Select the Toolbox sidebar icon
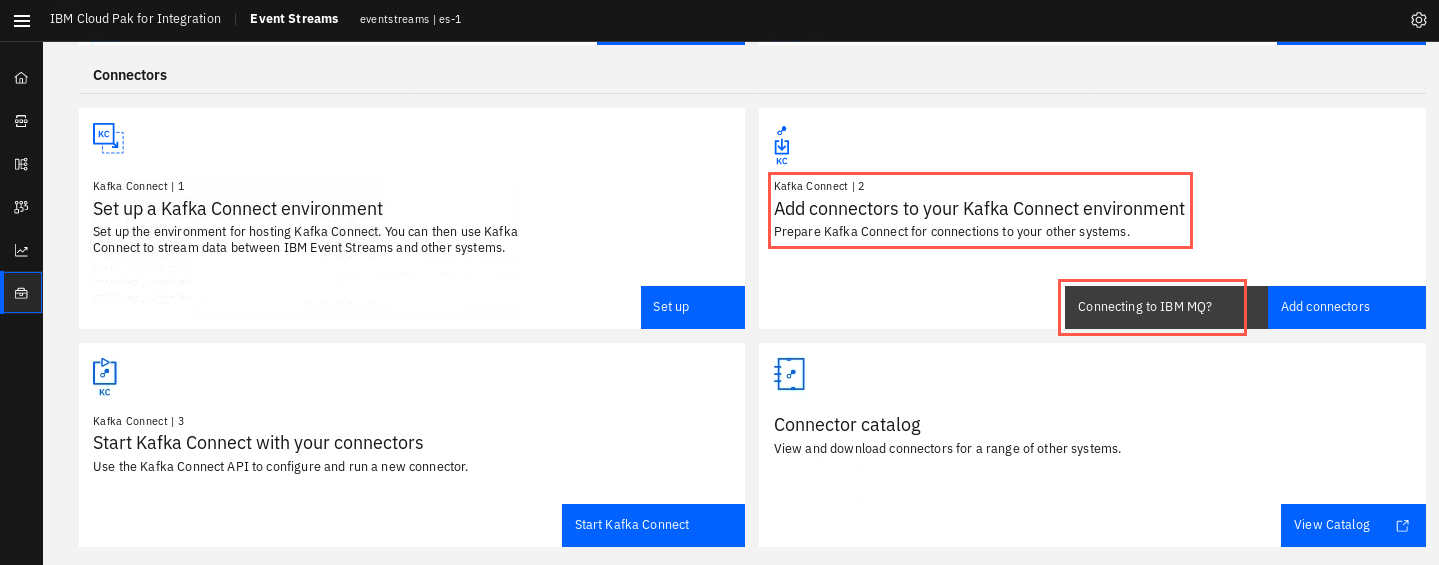Image resolution: width=1439 pixels, height=565 pixels. 21,293
